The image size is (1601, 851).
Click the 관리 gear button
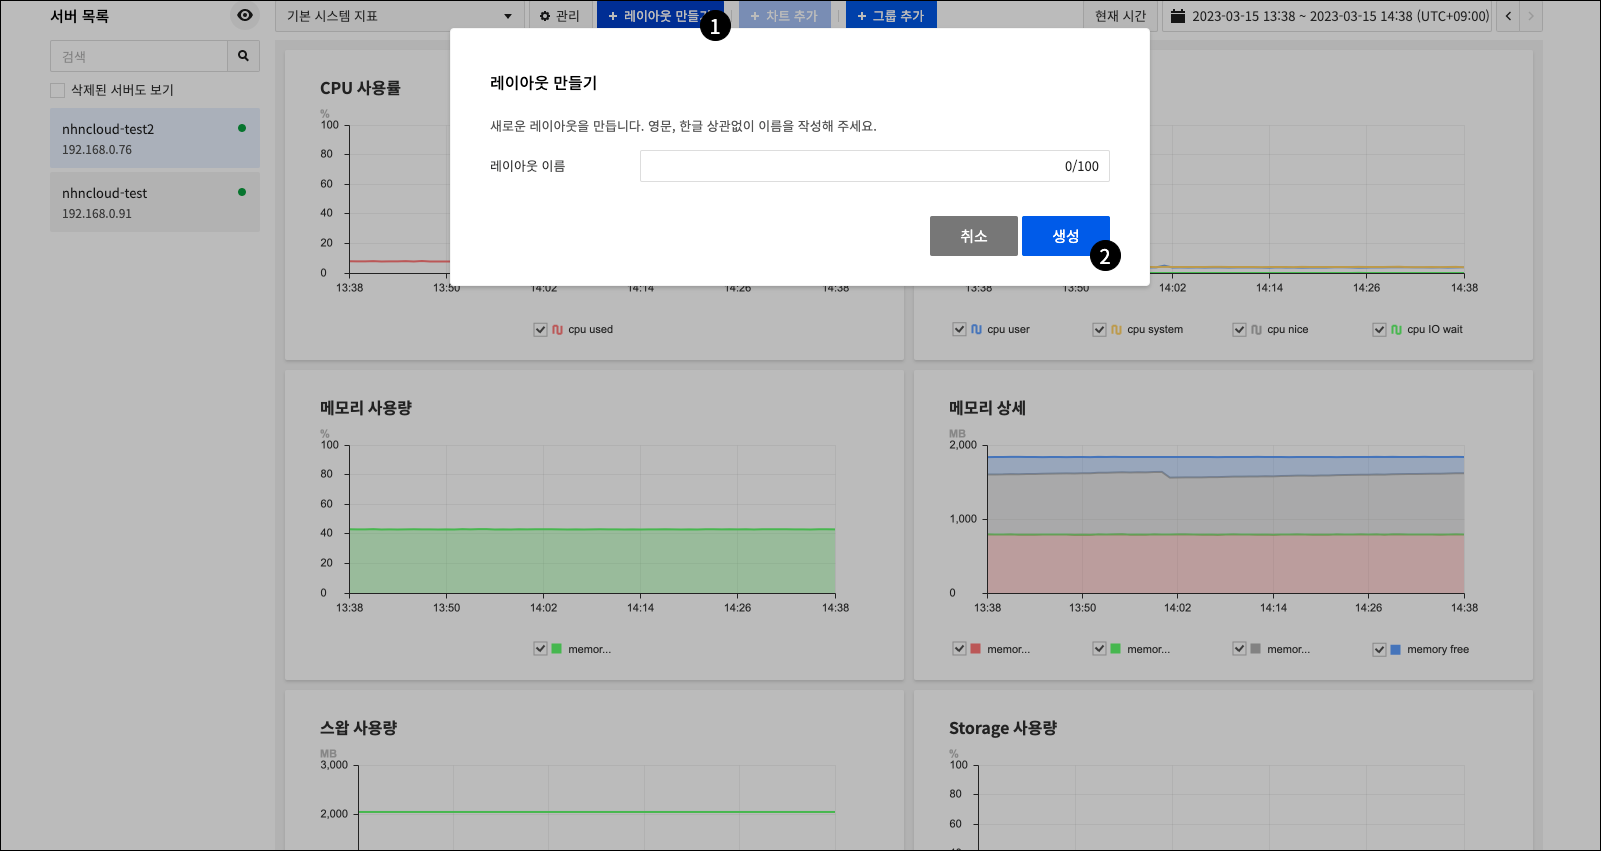click(560, 16)
